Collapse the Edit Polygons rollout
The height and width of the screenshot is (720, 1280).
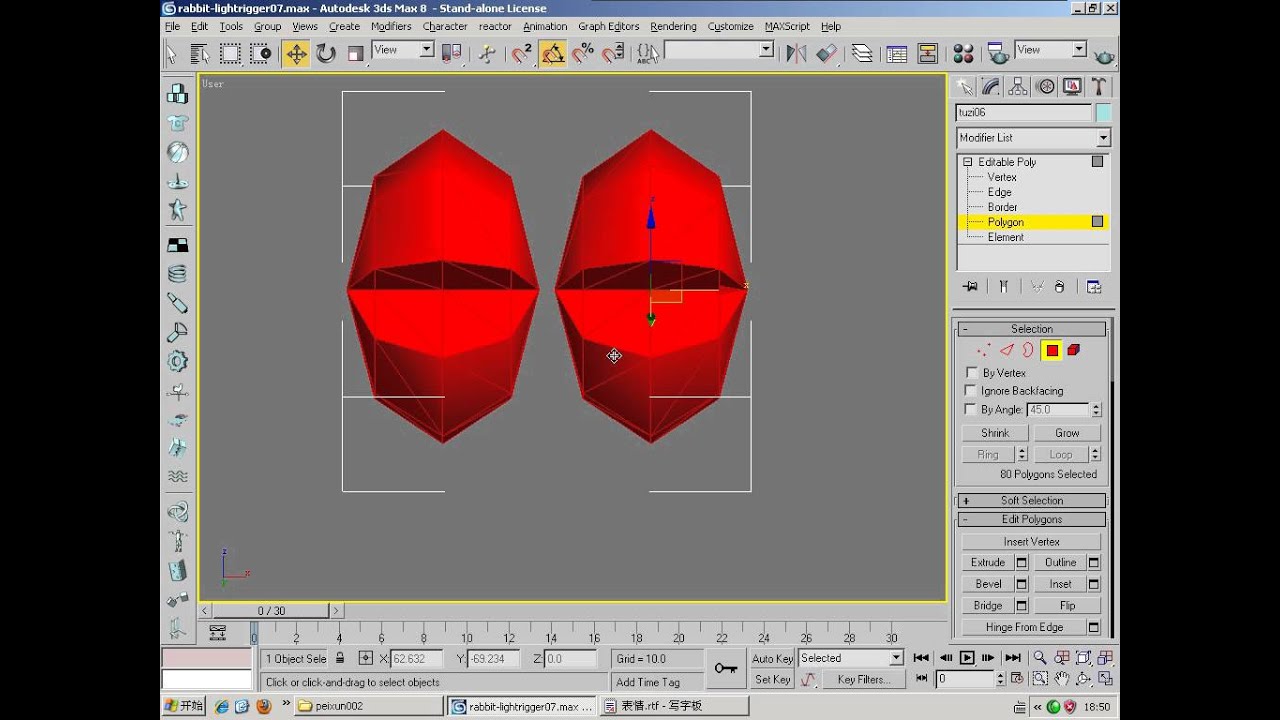tap(1032, 520)
